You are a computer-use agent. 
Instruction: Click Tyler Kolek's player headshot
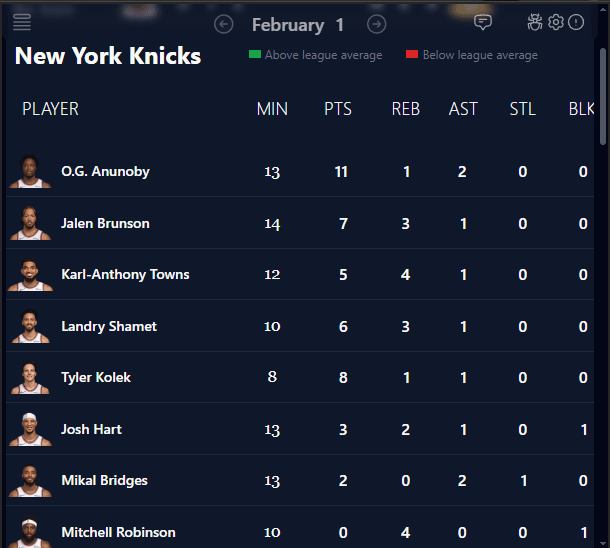pyautogui.click(x=30, y=378)
